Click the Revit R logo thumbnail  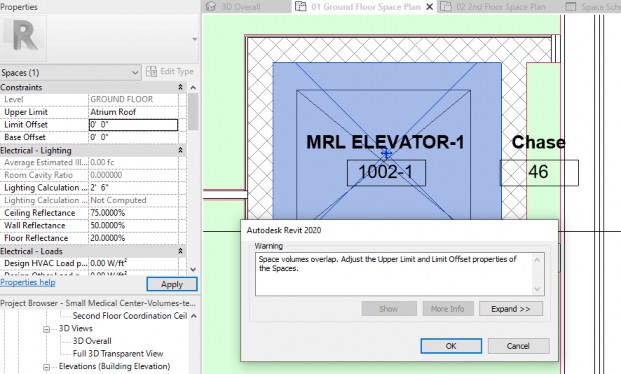(24, 38)
